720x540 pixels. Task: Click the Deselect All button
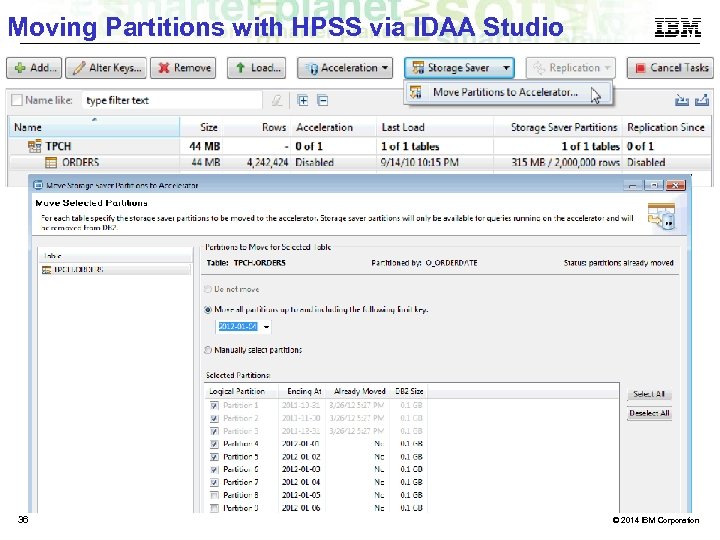(649, 413)
